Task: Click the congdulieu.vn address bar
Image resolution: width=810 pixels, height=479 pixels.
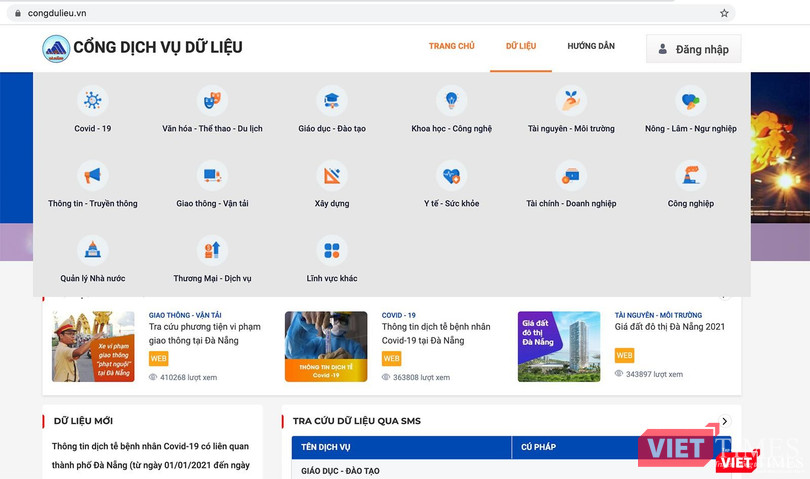Action: point(370,13)
